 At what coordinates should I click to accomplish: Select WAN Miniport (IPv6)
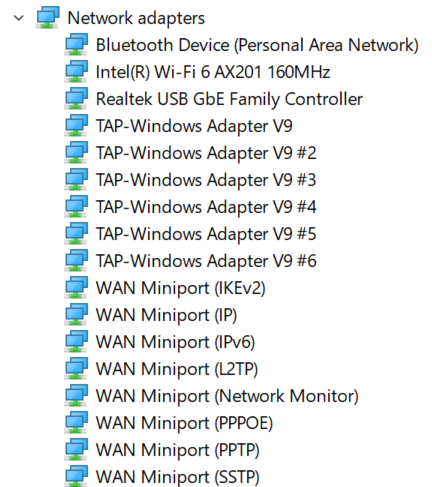[x=175, y=342]
